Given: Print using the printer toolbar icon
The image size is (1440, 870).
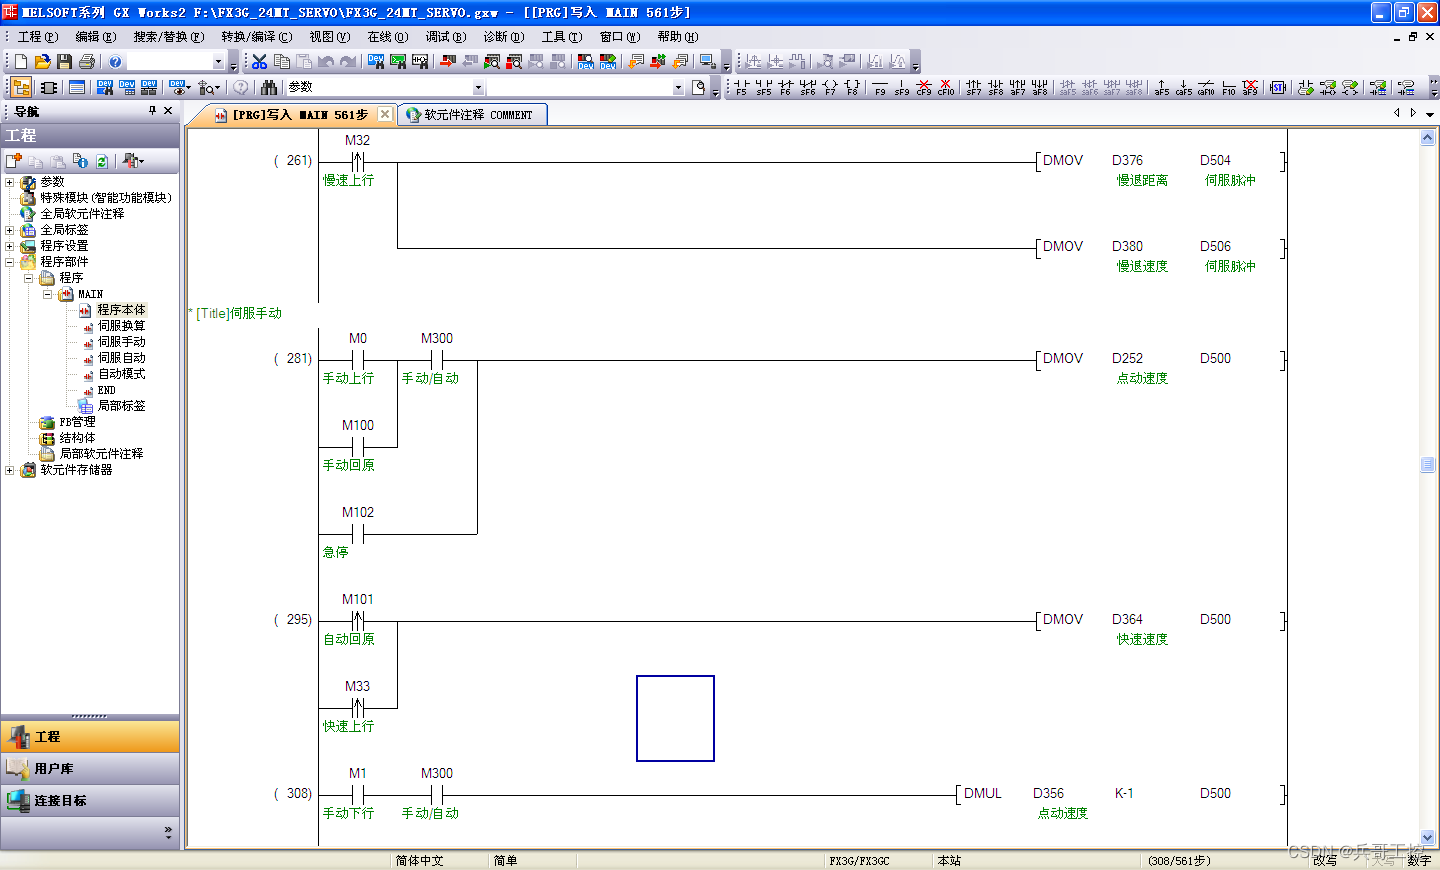Looking at the screenshot, I should pos(87,62).
